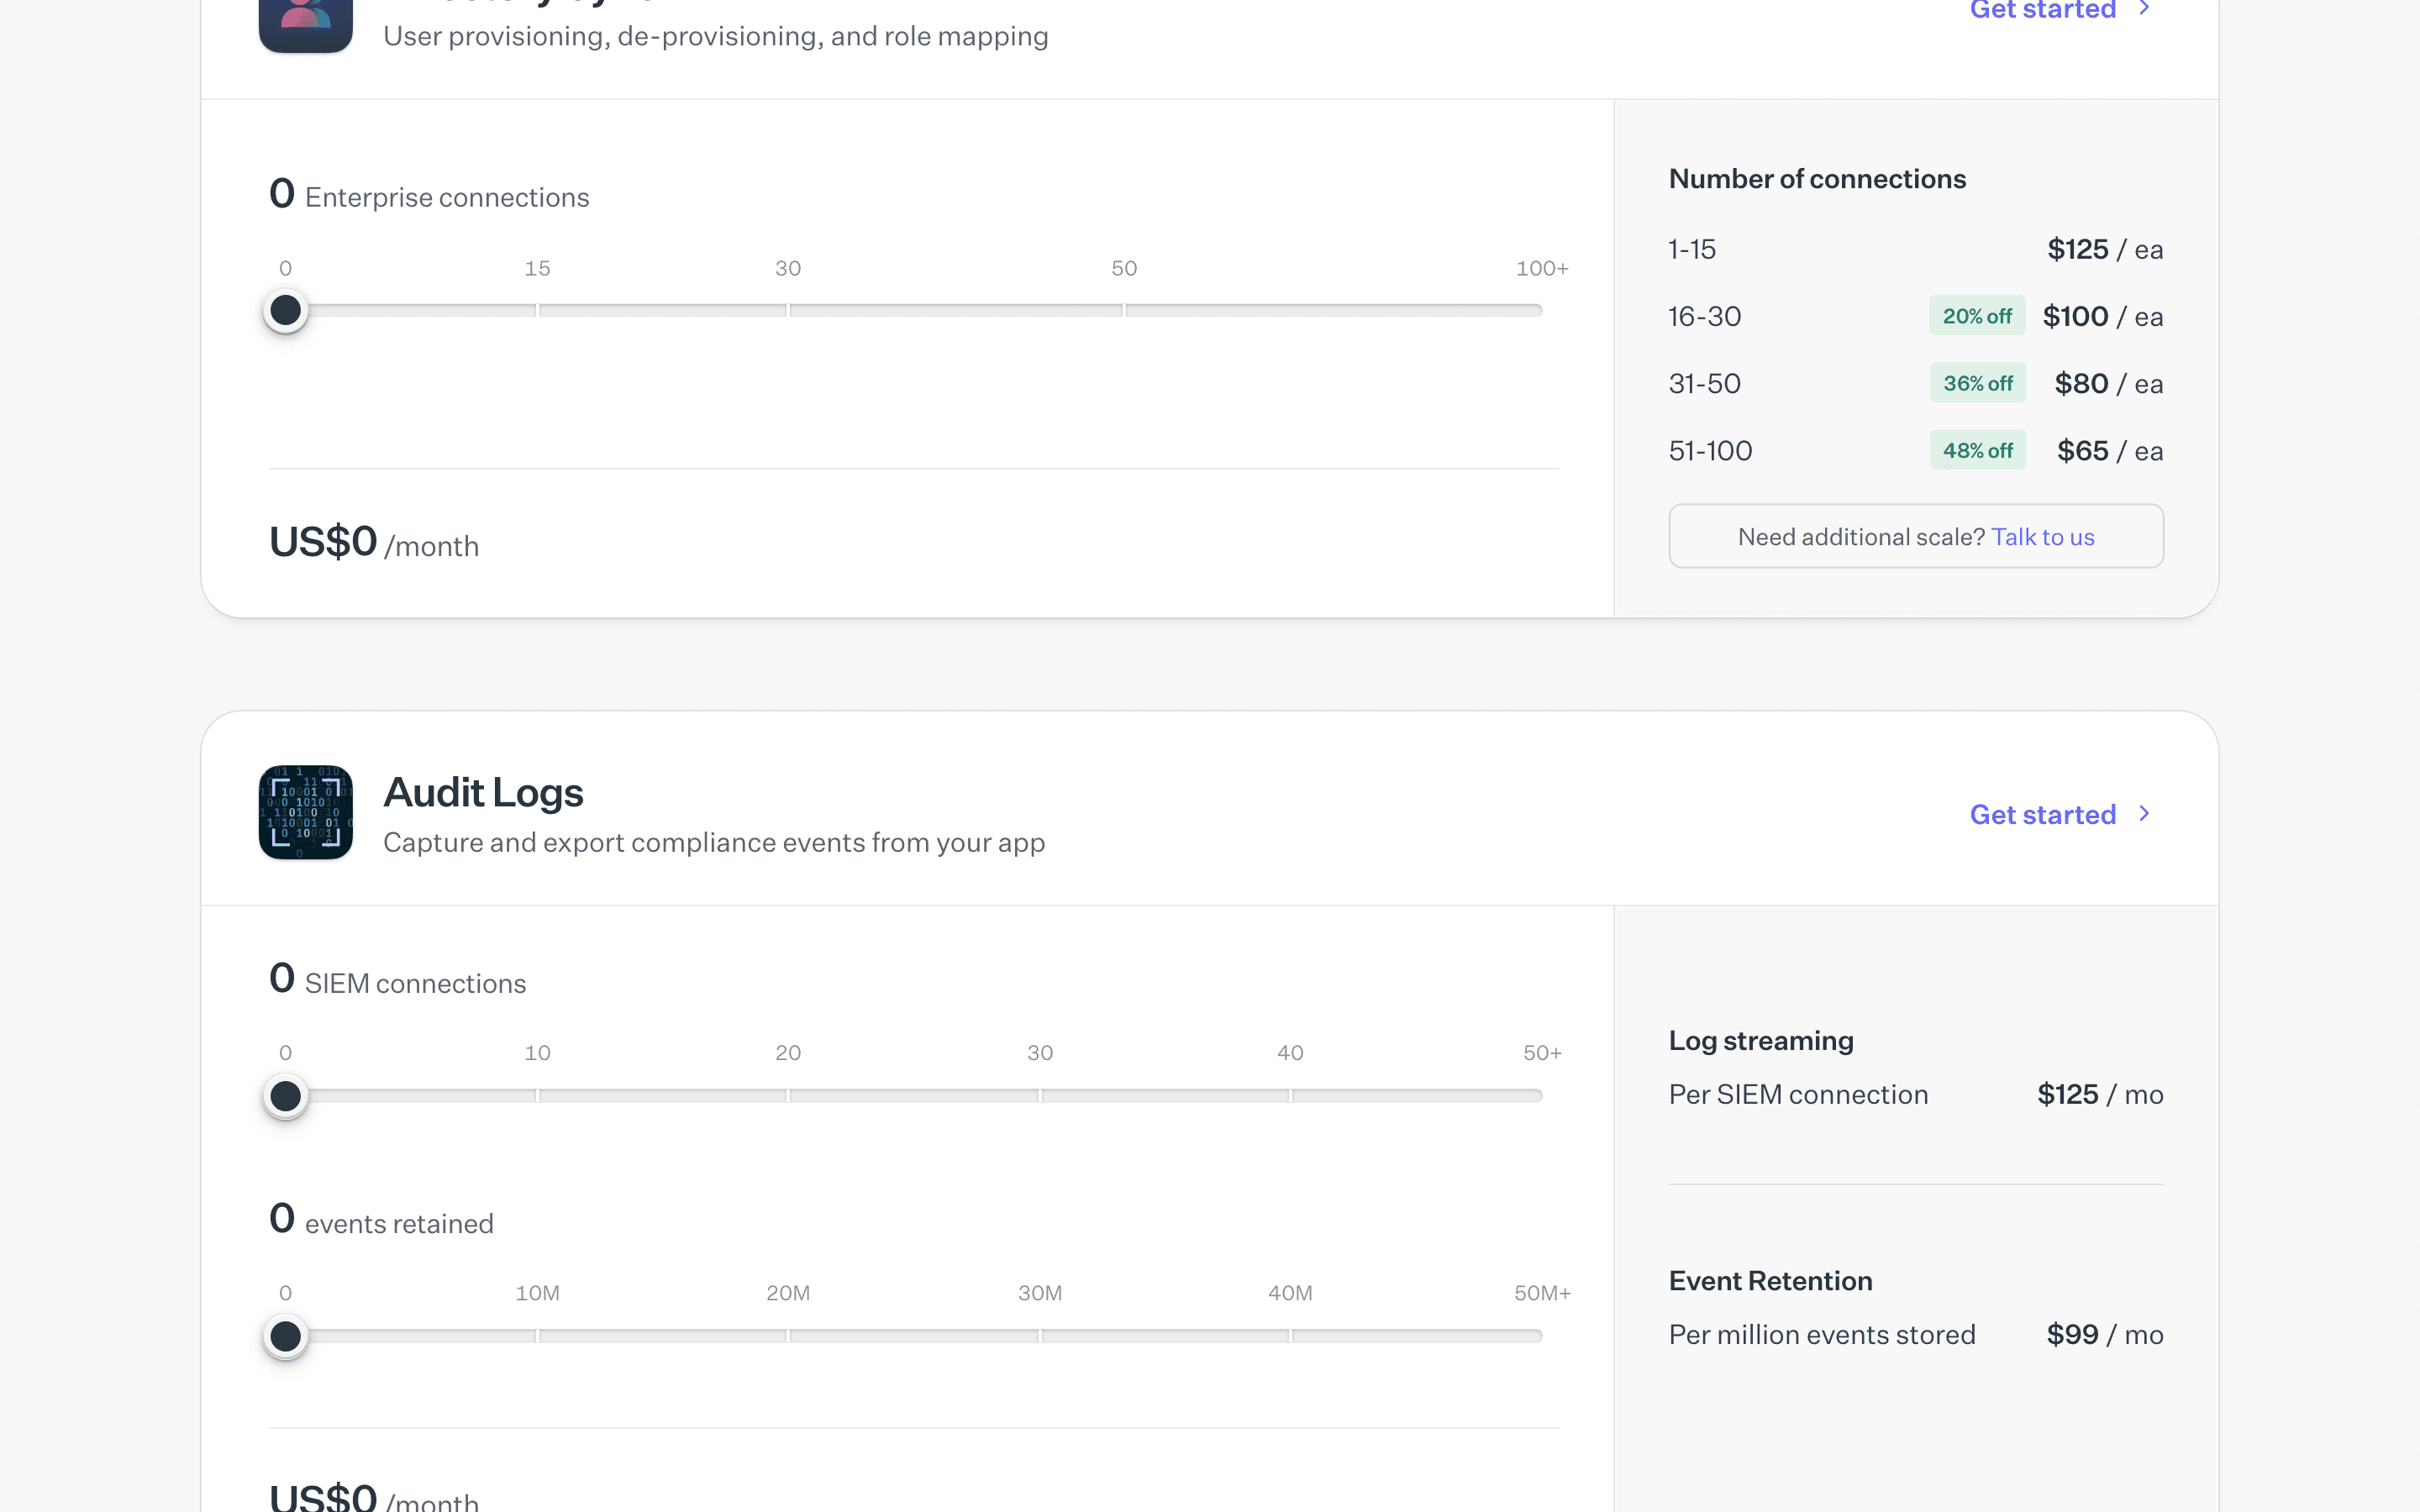Click the $125 / ea price for 1-15
This screenshot has height=1512, width=2420.
click(x=2105, y=249)
